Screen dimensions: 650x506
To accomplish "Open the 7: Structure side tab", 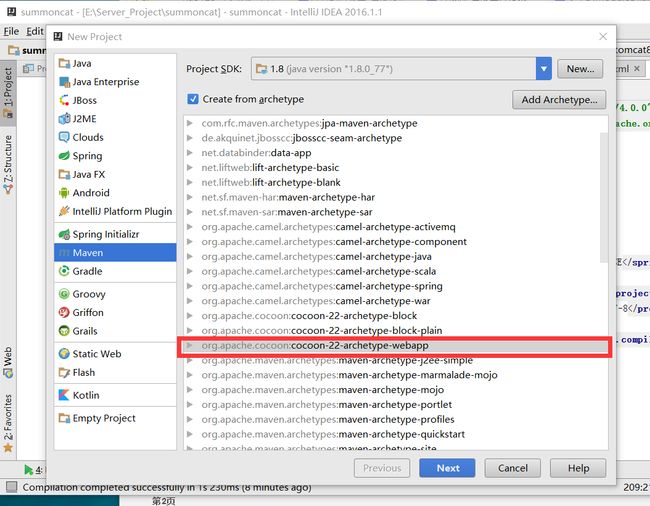I will pos(8,165).
